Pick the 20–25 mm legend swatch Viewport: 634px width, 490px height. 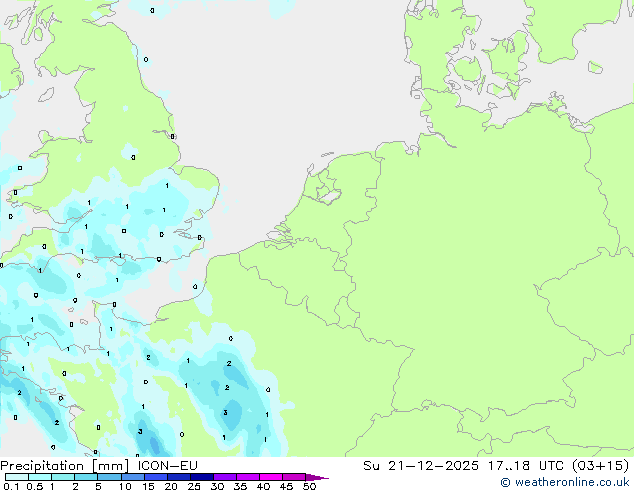pyautogui.click(x=178, y=477)
